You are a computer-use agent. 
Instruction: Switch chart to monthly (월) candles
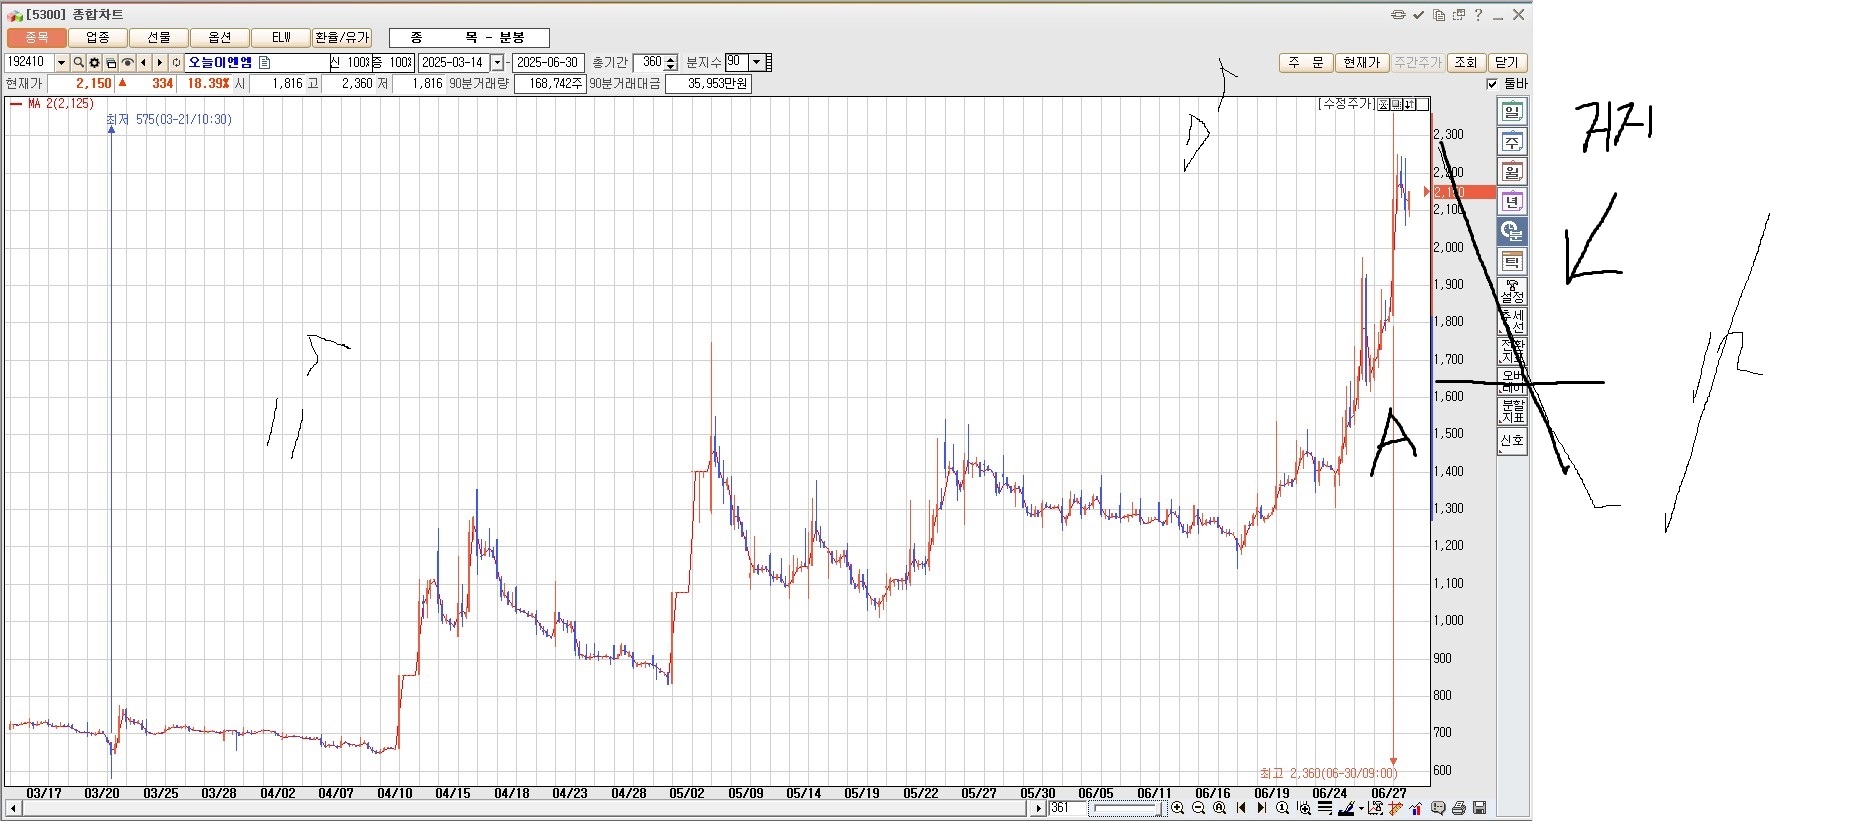pos(1511,172)
